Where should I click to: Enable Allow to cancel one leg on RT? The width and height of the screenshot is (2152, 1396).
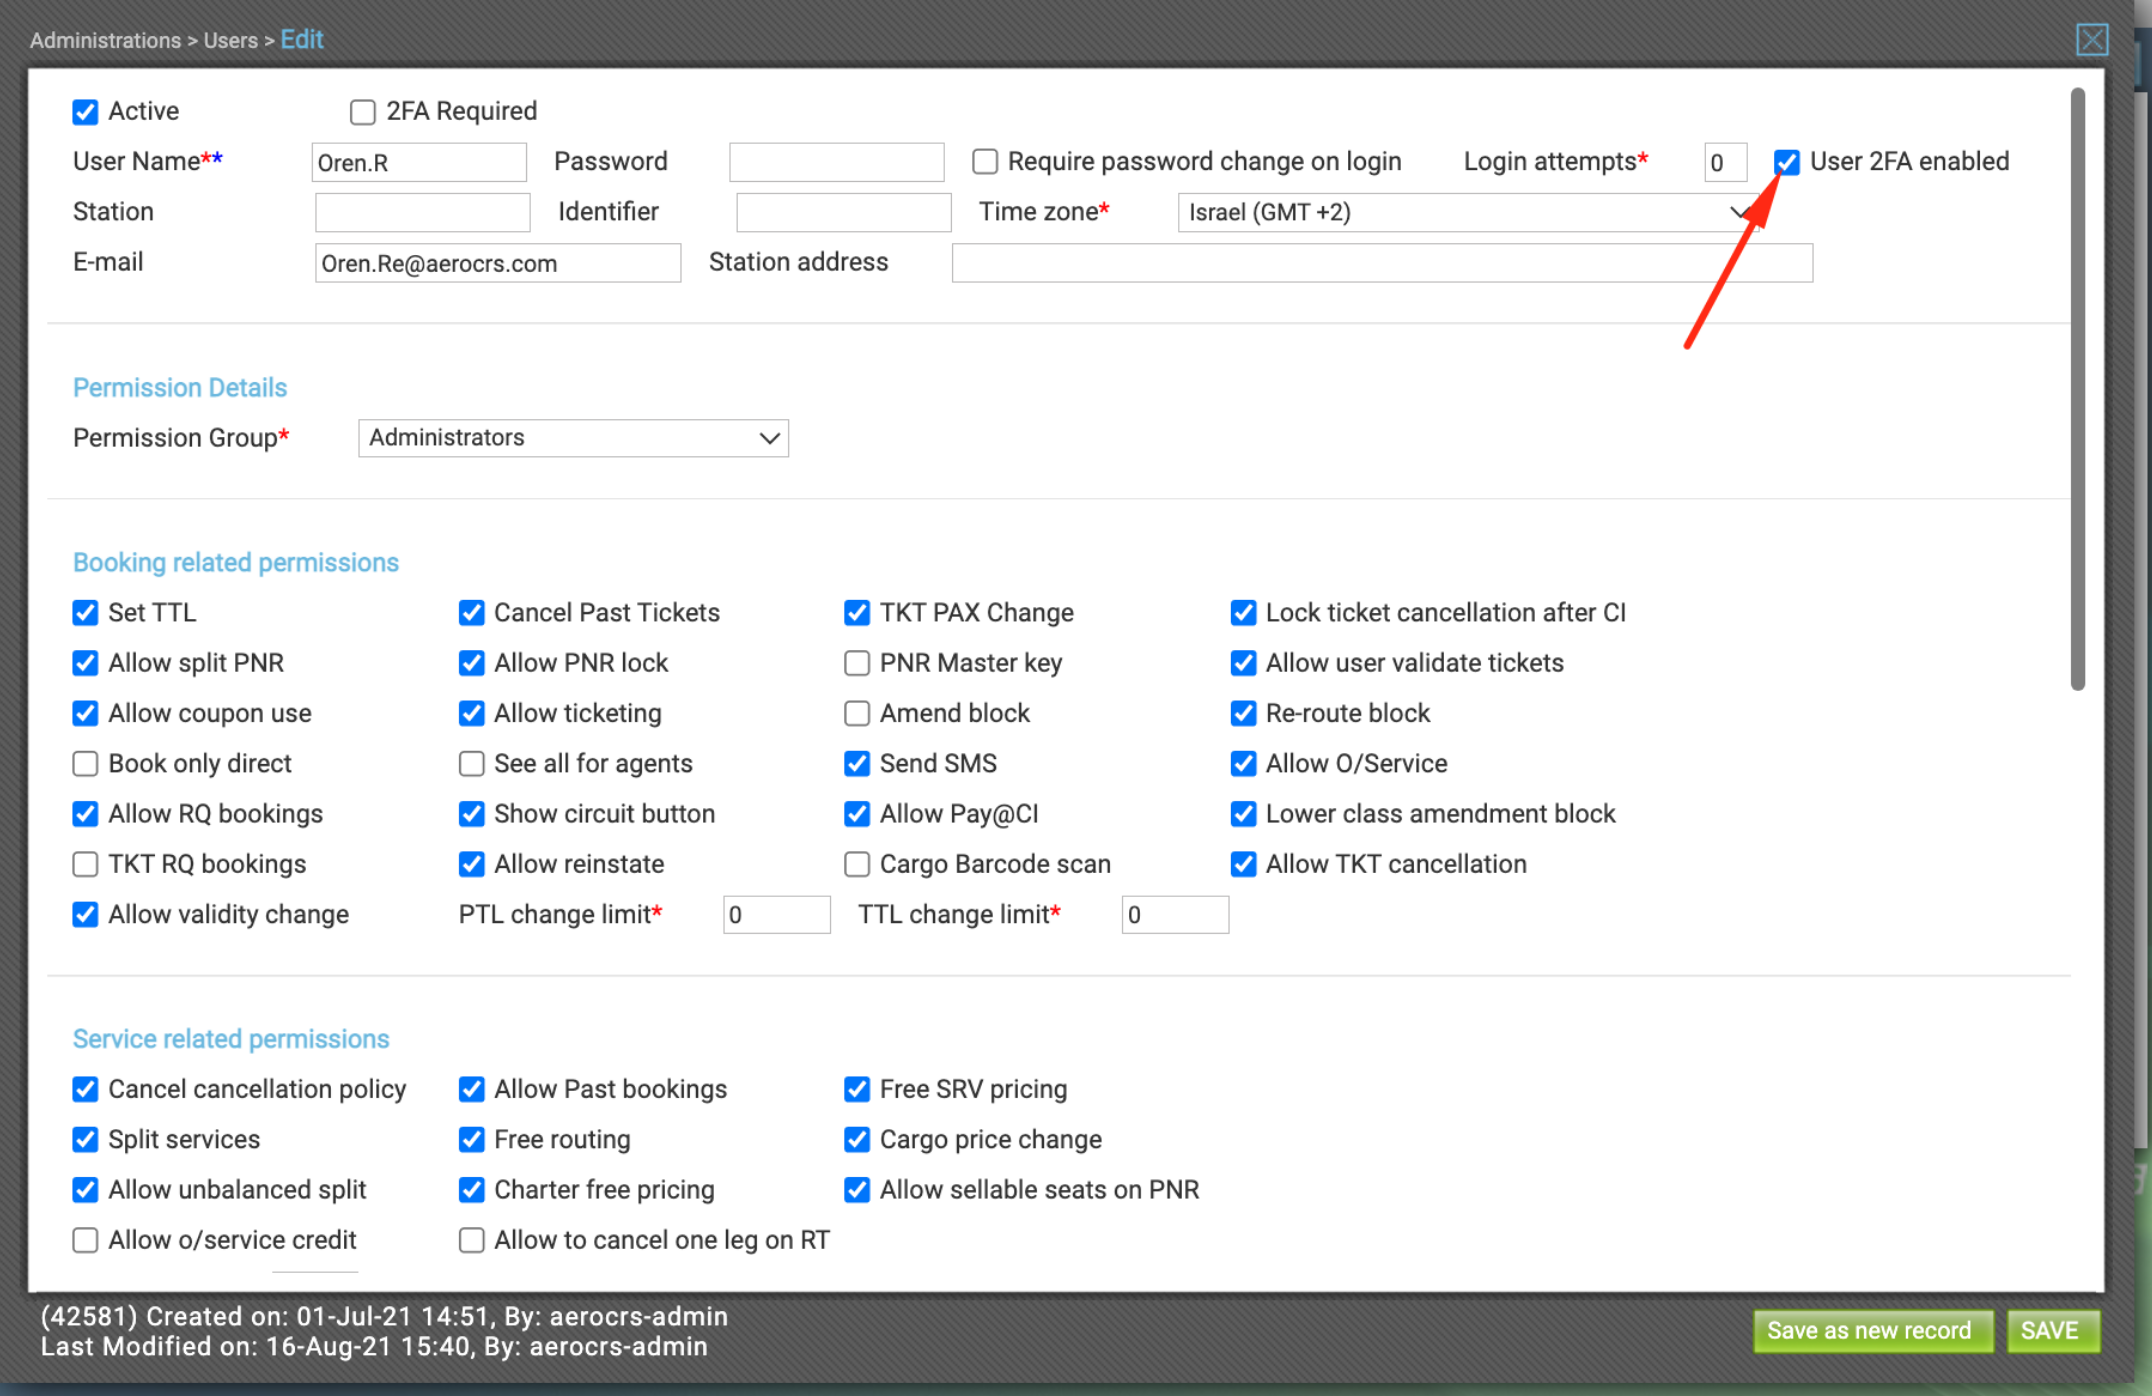click(x=472, y=1240)
